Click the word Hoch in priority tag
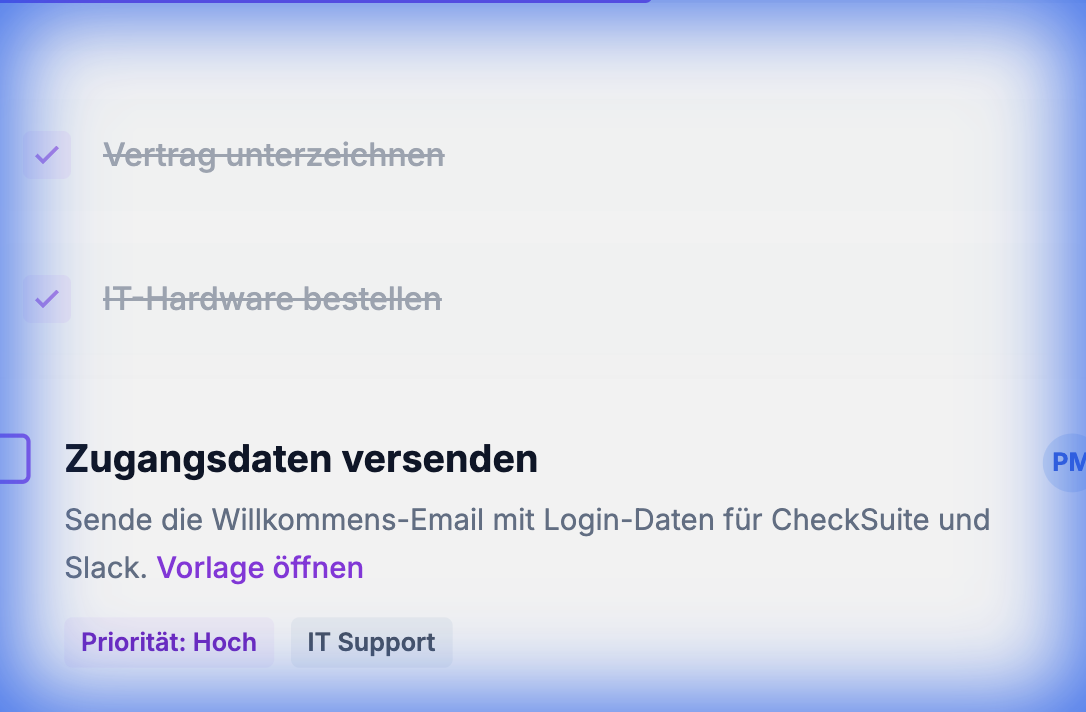This screenshot has height=712, width=1086. click(225, 642)
